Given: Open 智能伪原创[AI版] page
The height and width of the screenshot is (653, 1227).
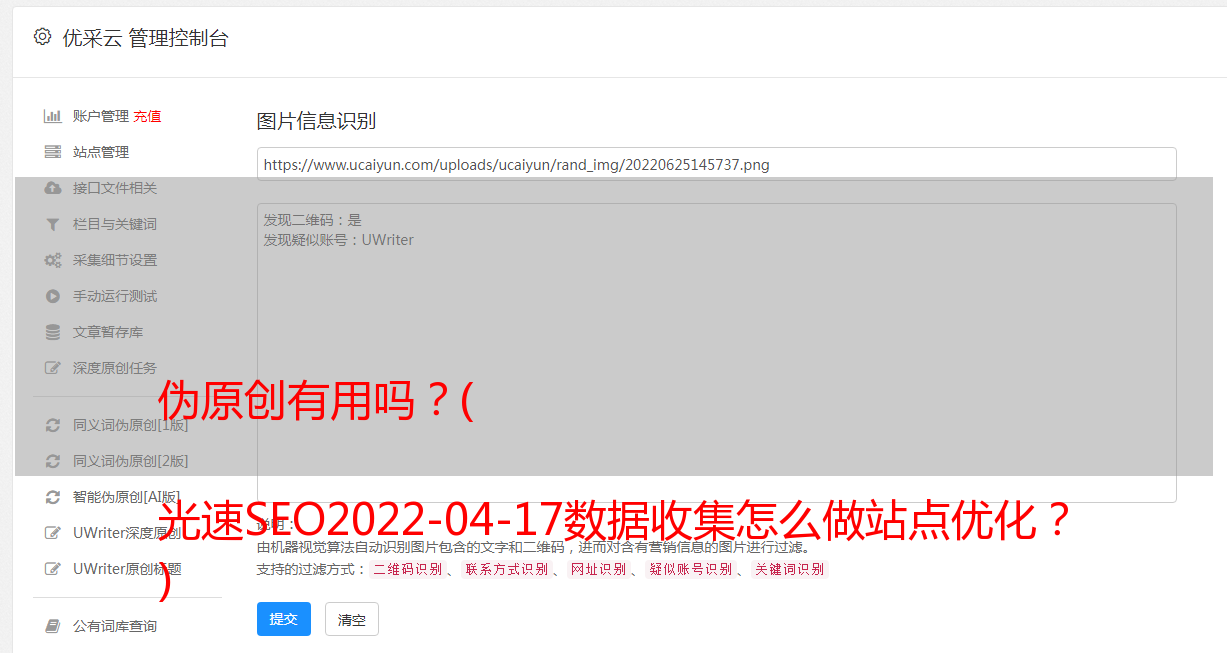Looking at the screenshot, I should click(113, 497).
